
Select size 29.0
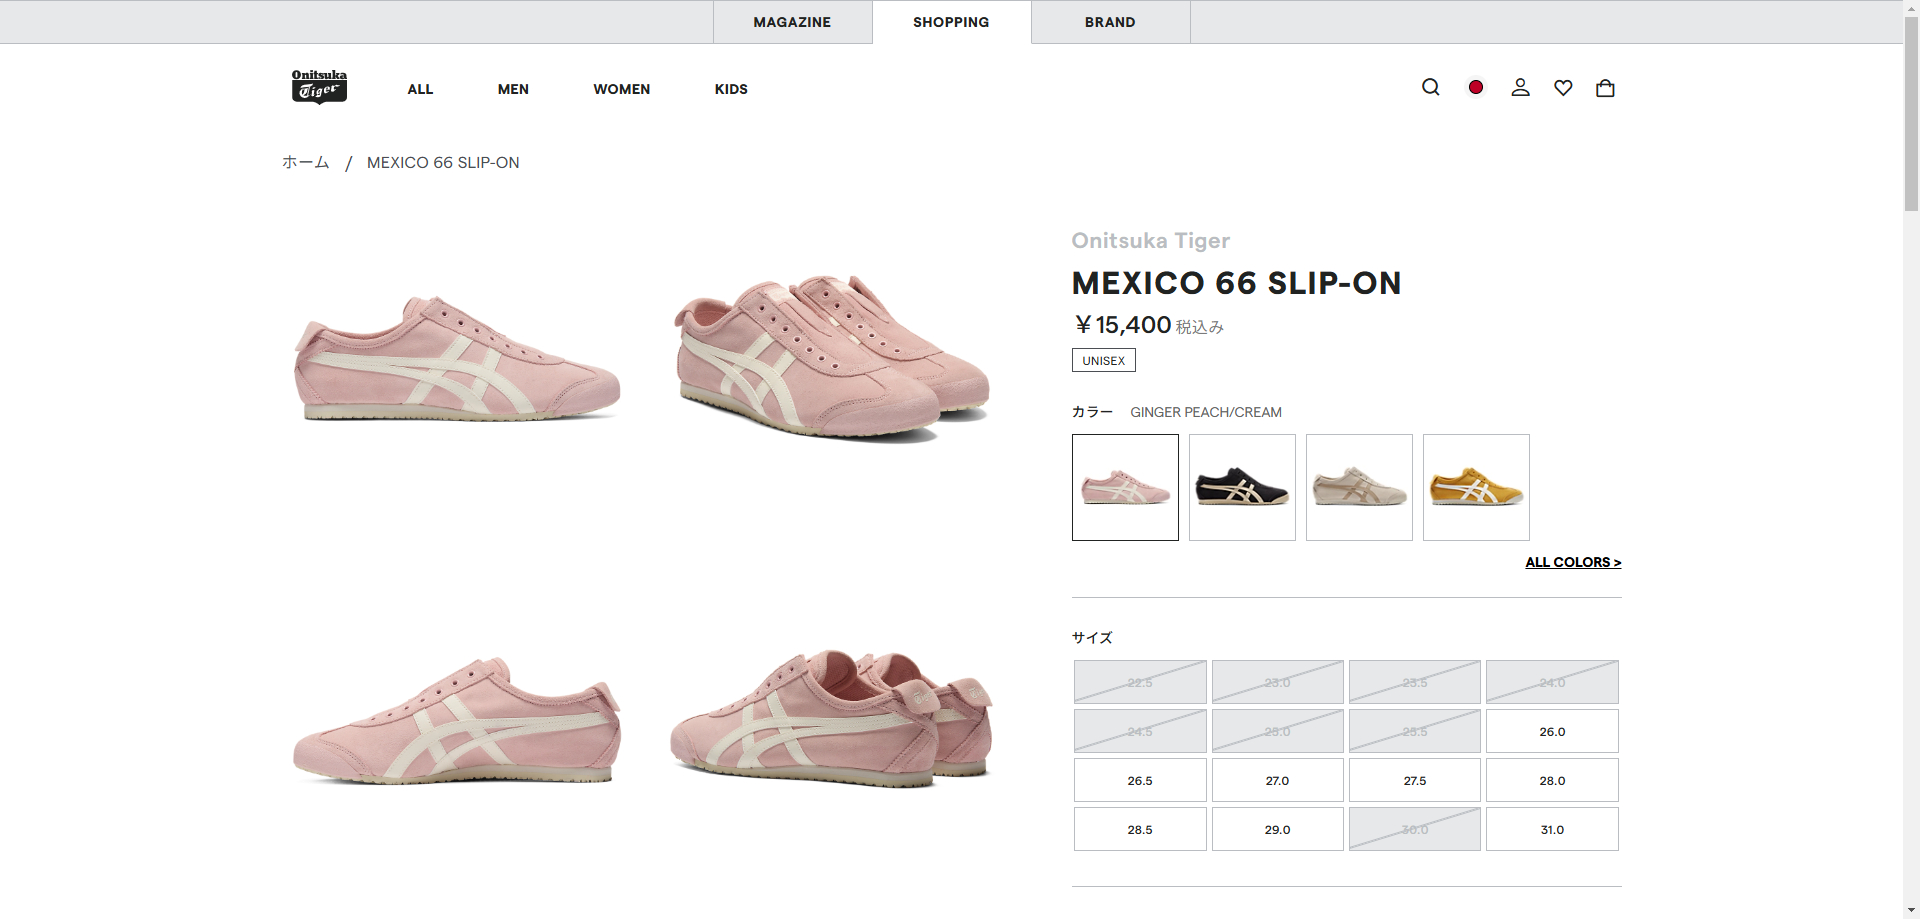pos(1277,829)
